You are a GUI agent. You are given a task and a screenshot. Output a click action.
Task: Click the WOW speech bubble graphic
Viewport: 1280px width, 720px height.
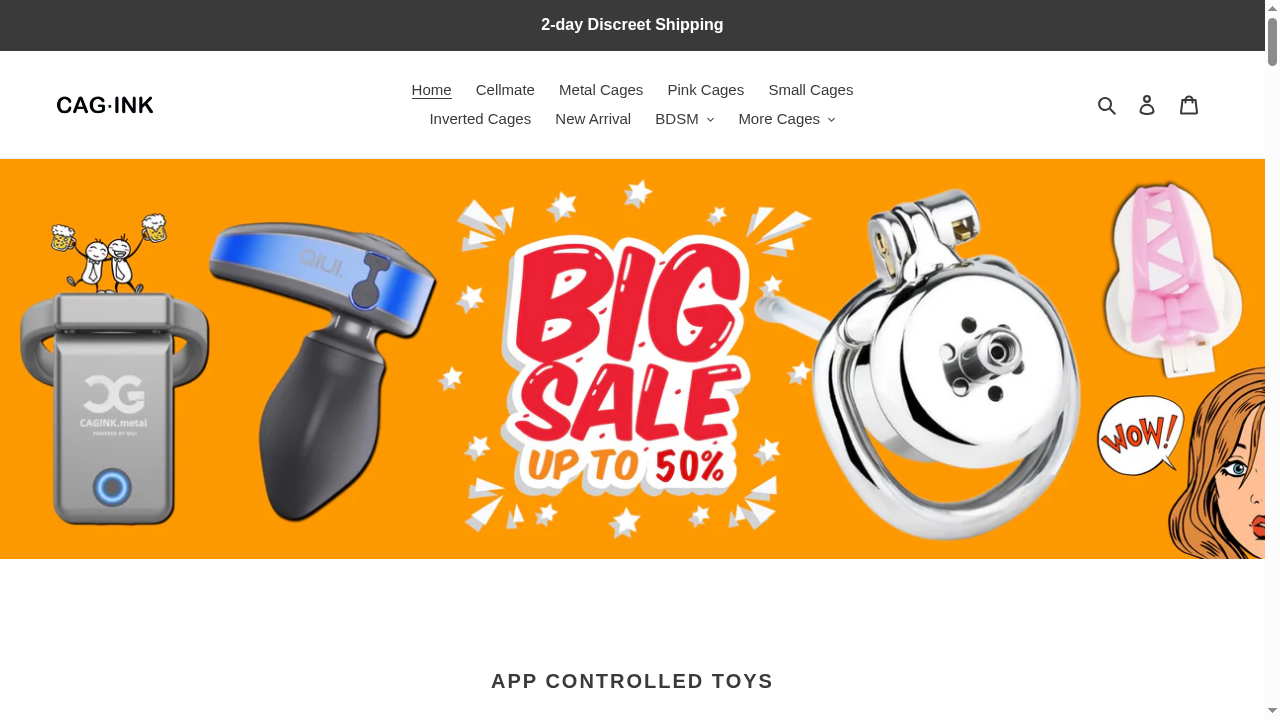(x=1140, y=435)
